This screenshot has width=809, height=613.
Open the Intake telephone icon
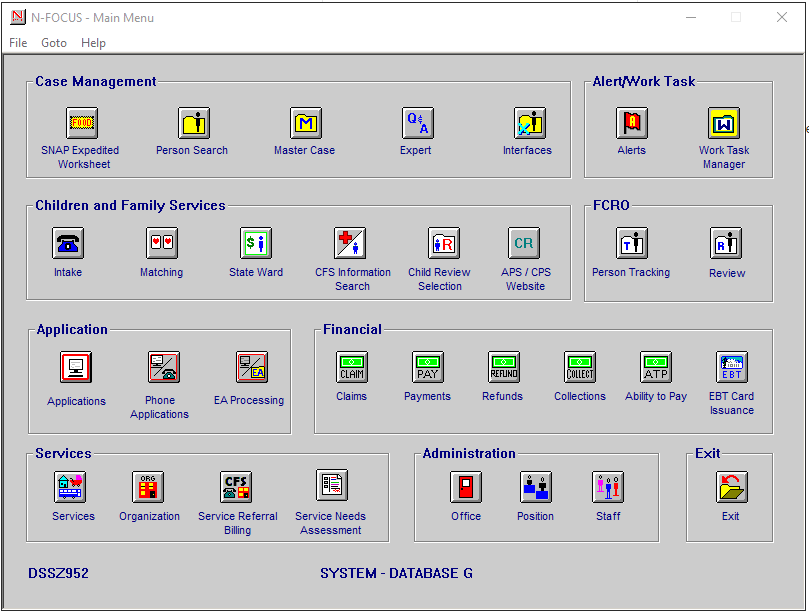68,243
